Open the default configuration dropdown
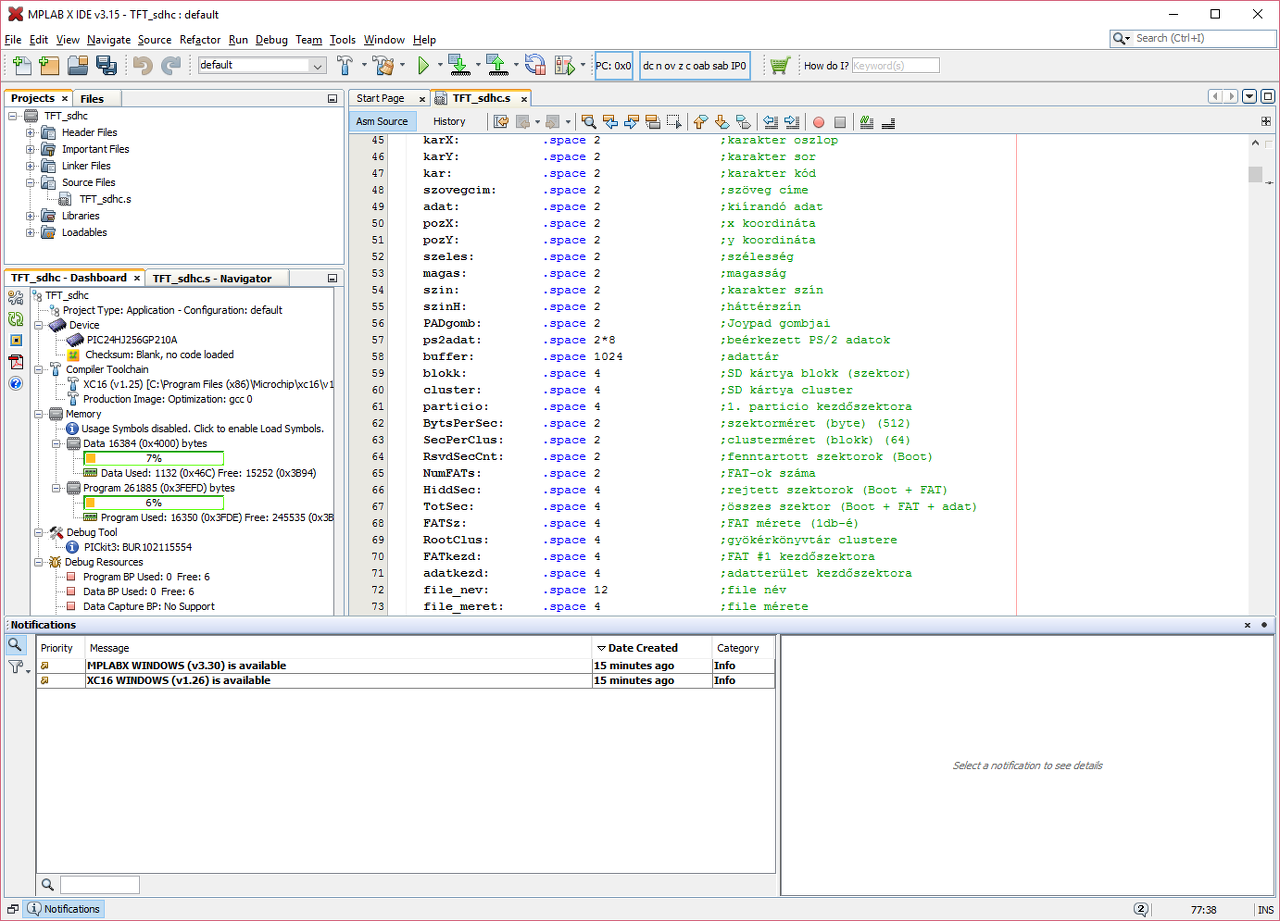Screen dimensions: 1280x921 coord(262,65)
